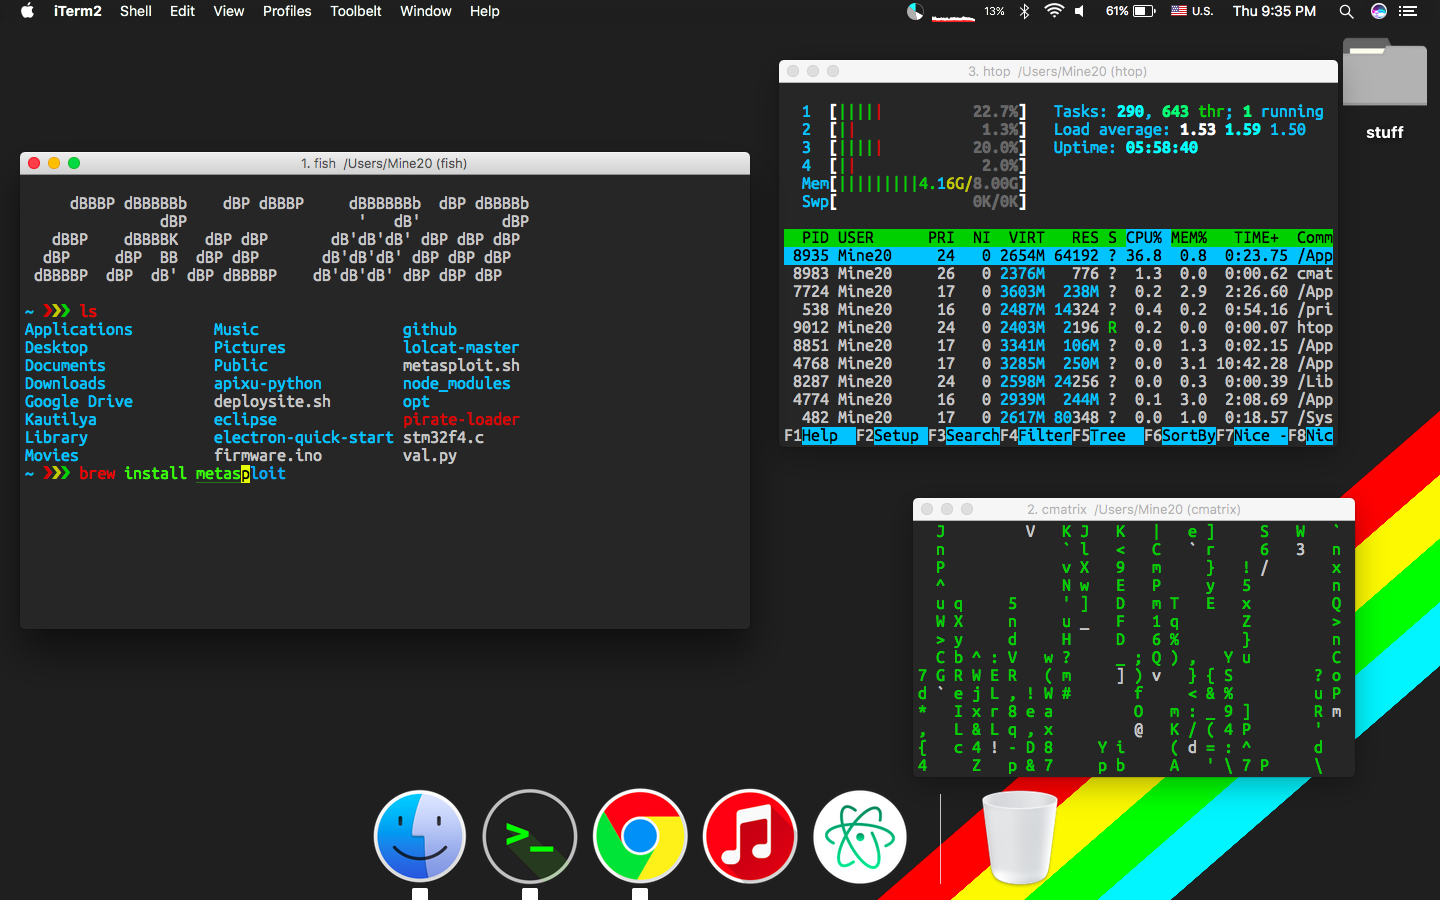This screenshot has width=1440, height=900.
Task: Select htop process row 8983
Action: [1058, 274]
